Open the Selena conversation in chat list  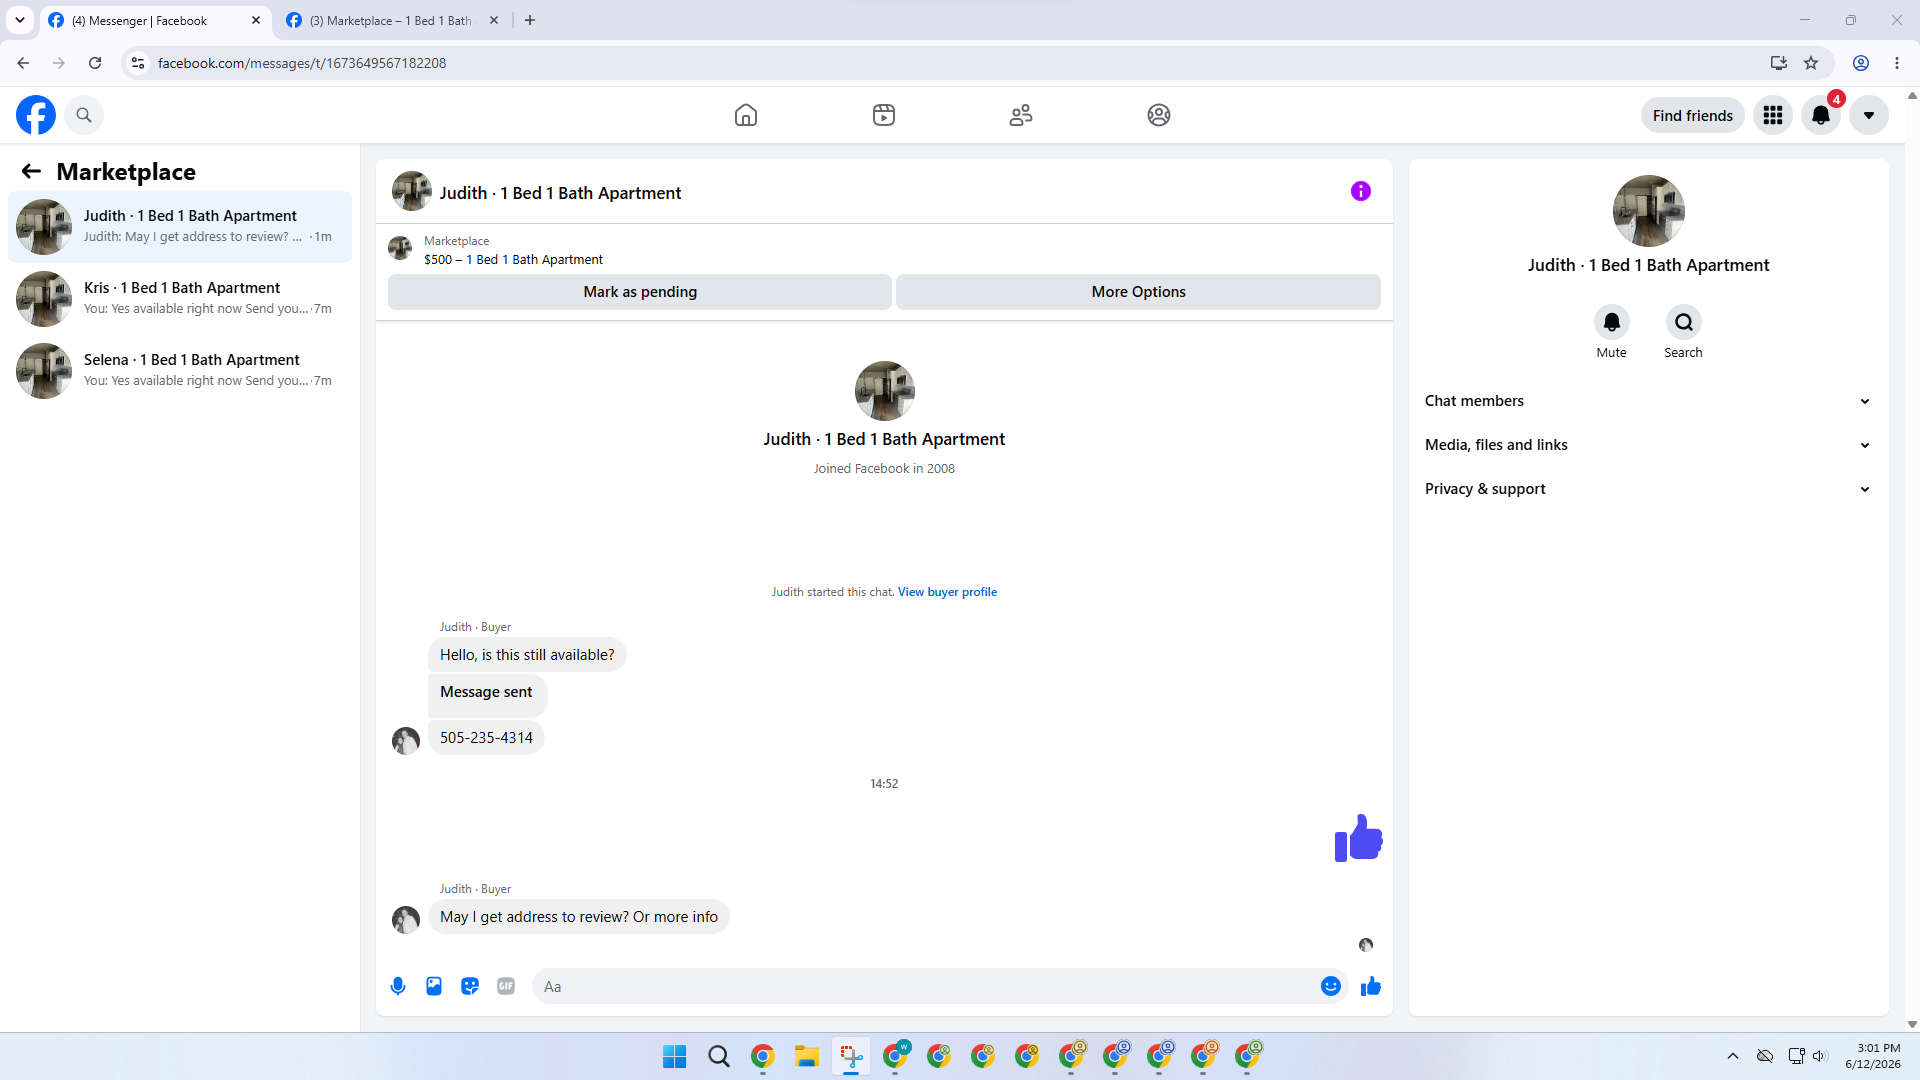pyautogui.click(x=180, y=371)
